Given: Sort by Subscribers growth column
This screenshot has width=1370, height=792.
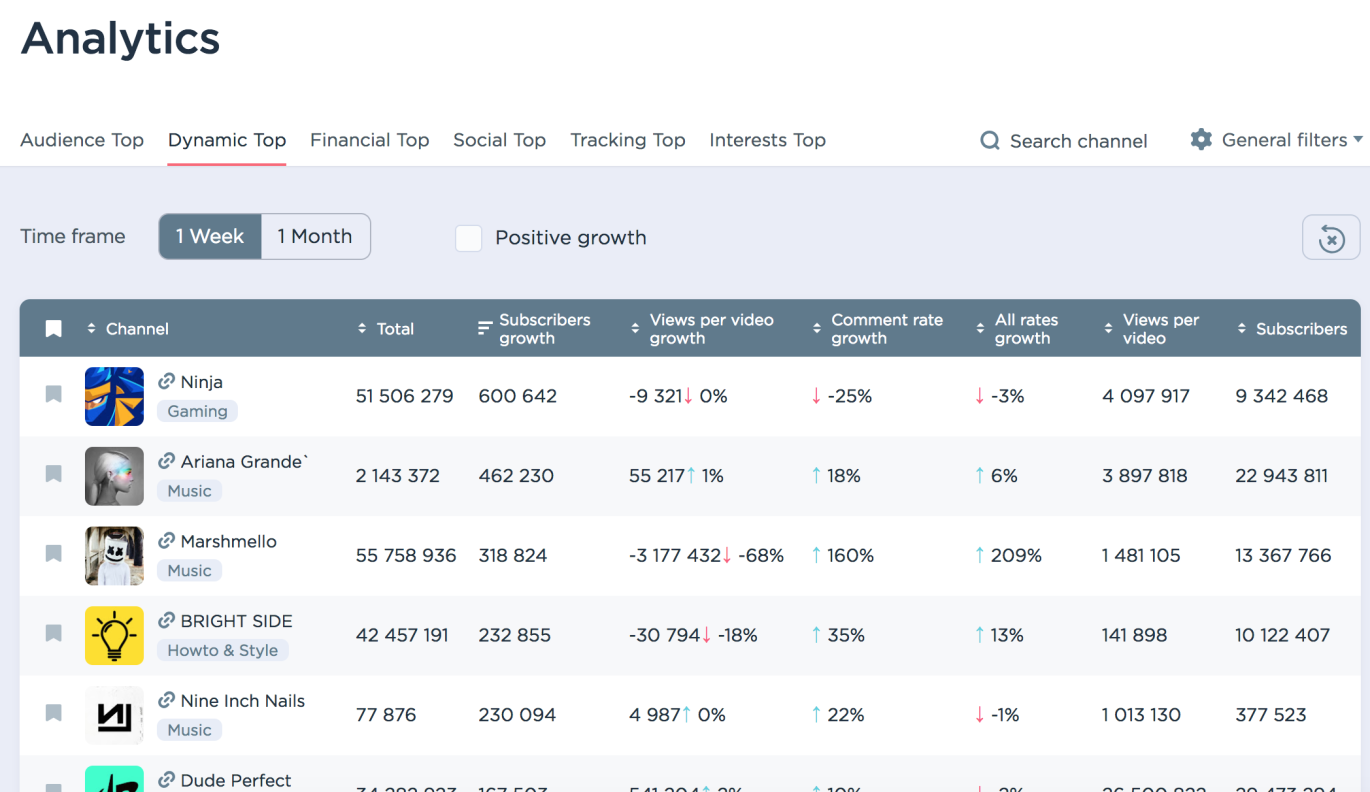Looking at the screenshot, I should [x=534, y=329].
